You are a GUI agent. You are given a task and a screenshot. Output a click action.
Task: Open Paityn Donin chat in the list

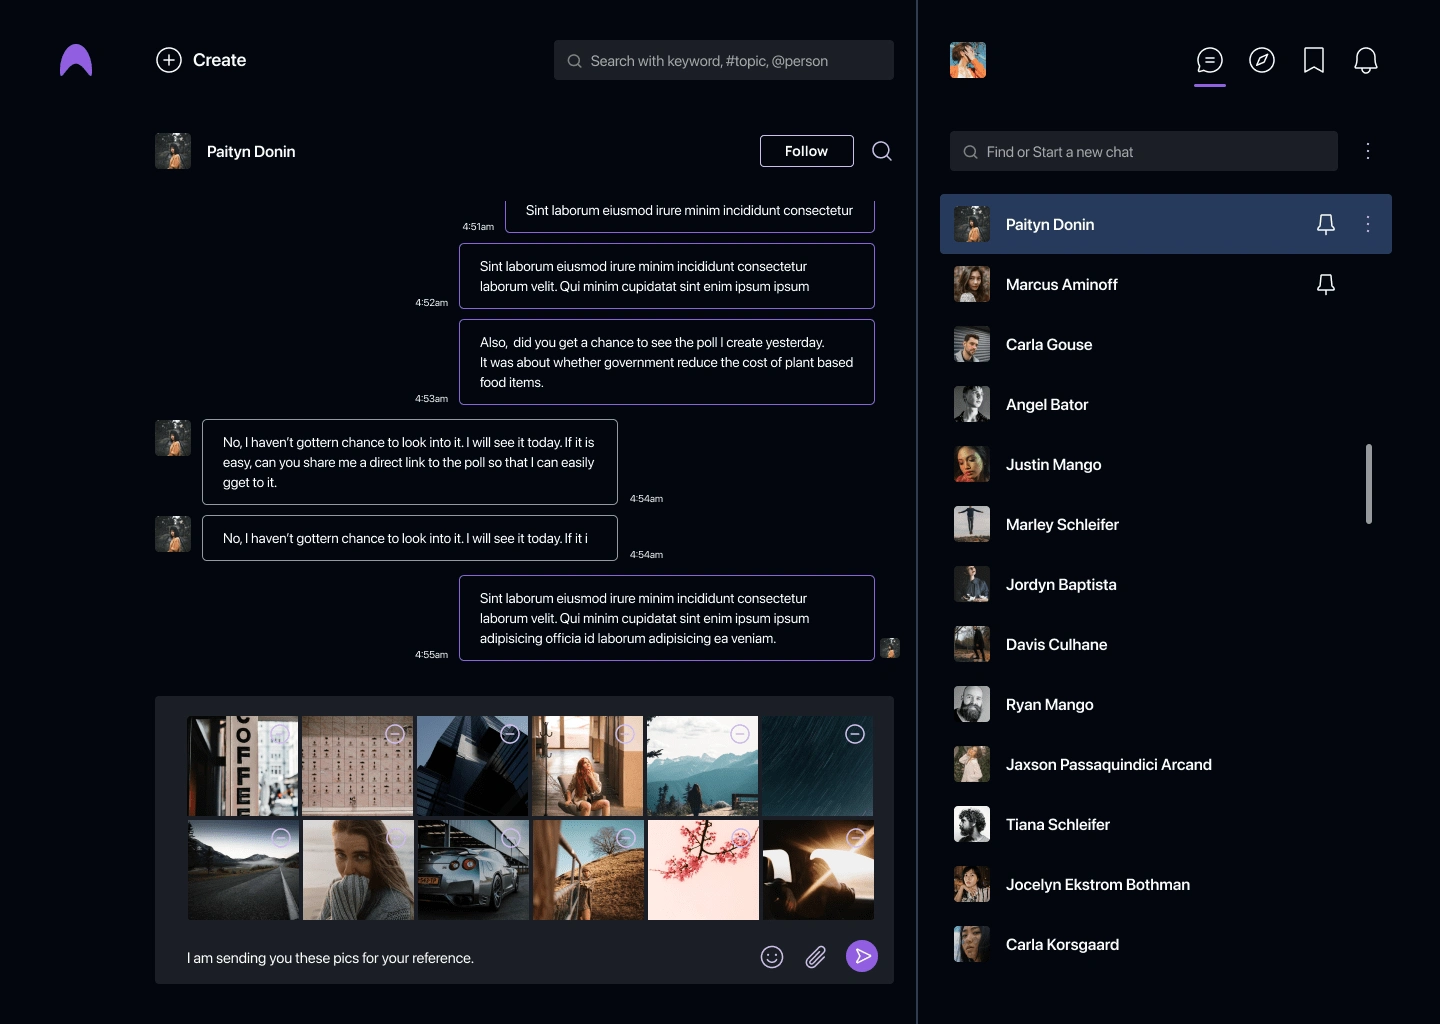pyautogui.click(x=1166, y=224)
